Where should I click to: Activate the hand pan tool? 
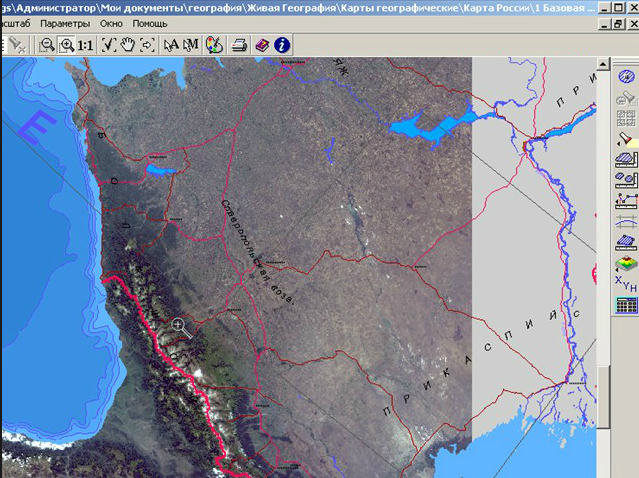coord(128,45)
